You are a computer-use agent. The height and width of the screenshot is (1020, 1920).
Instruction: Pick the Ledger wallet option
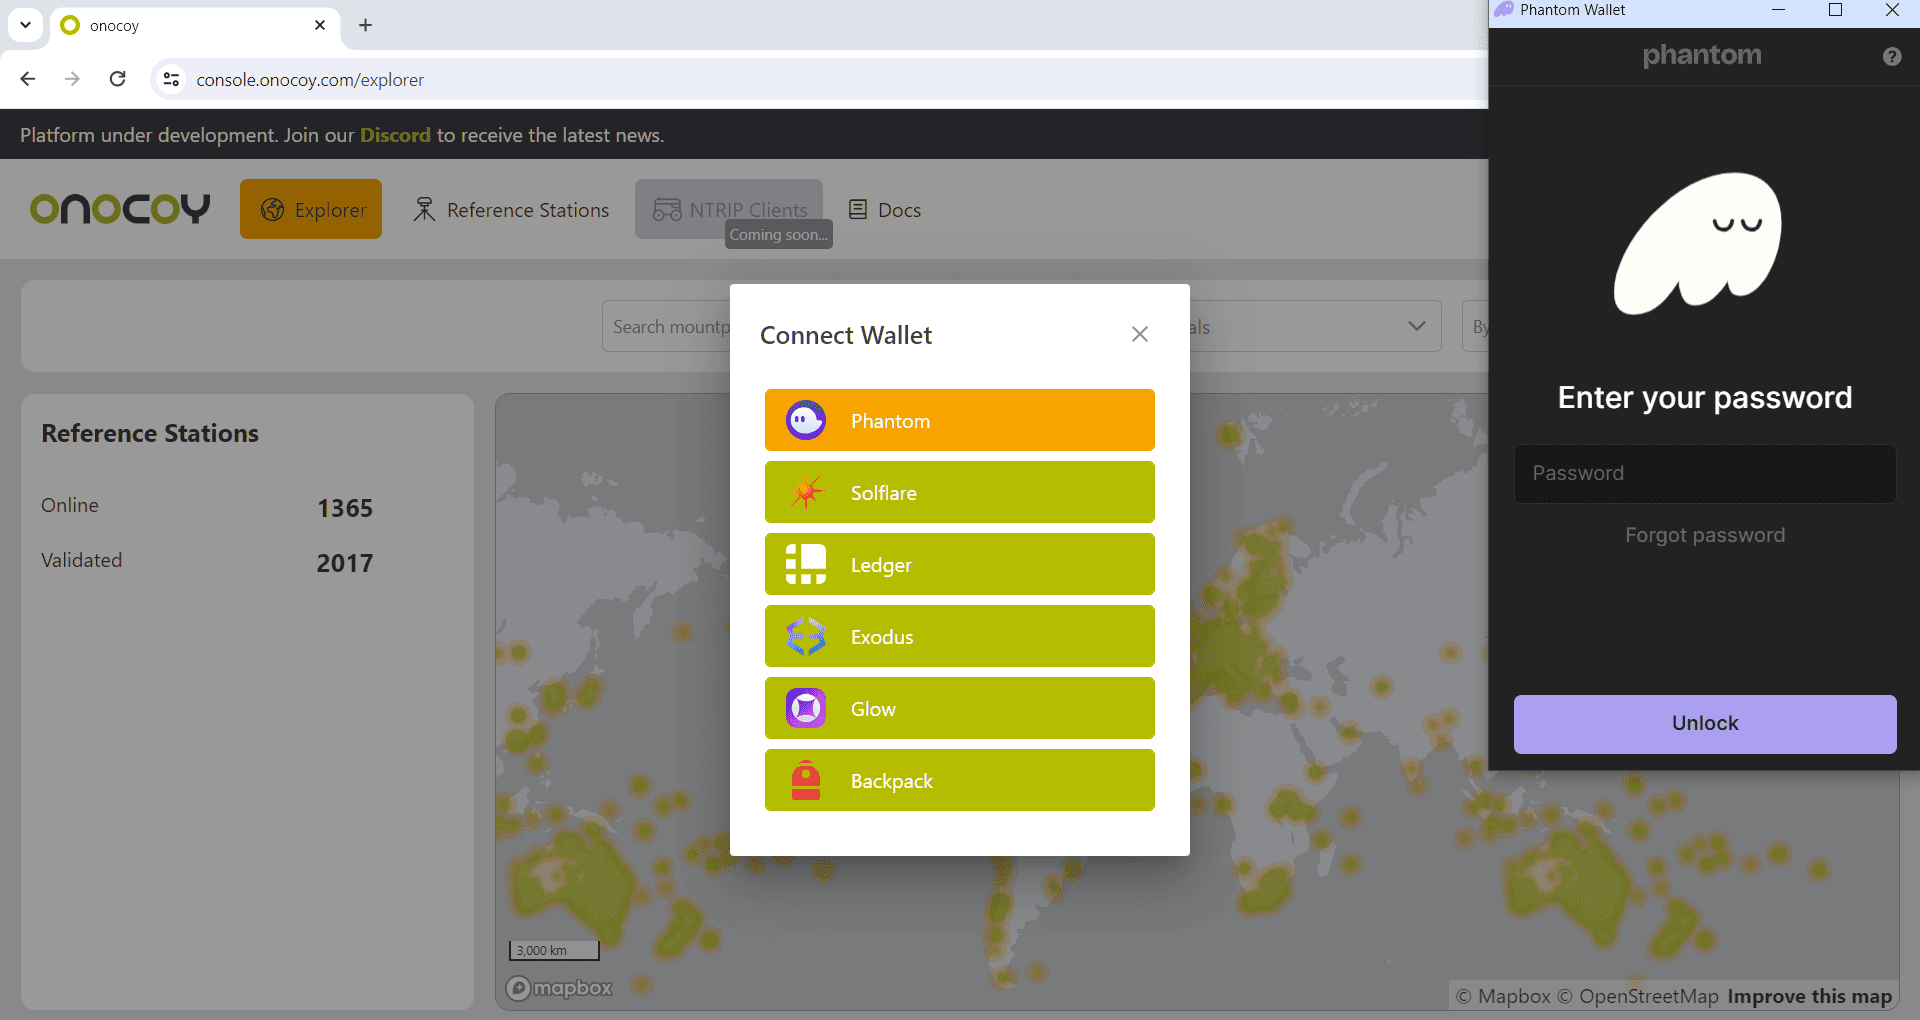959,564
